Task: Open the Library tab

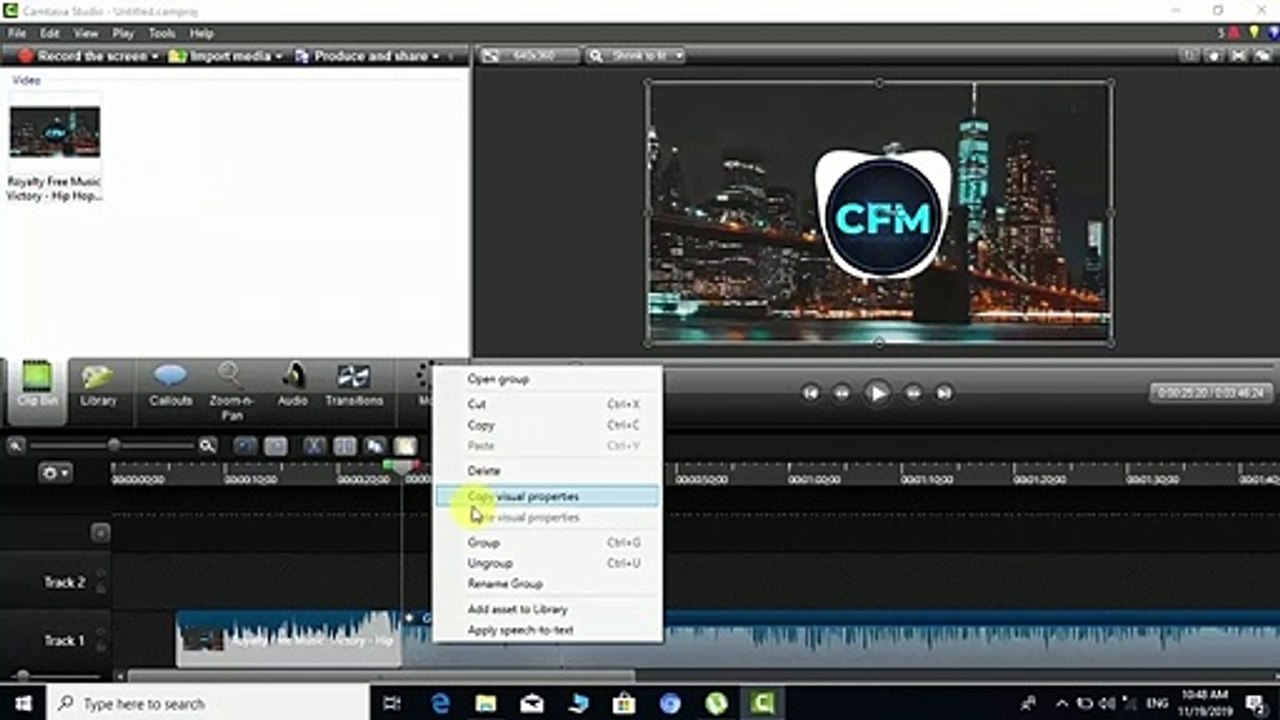Action: coord(98,387)
